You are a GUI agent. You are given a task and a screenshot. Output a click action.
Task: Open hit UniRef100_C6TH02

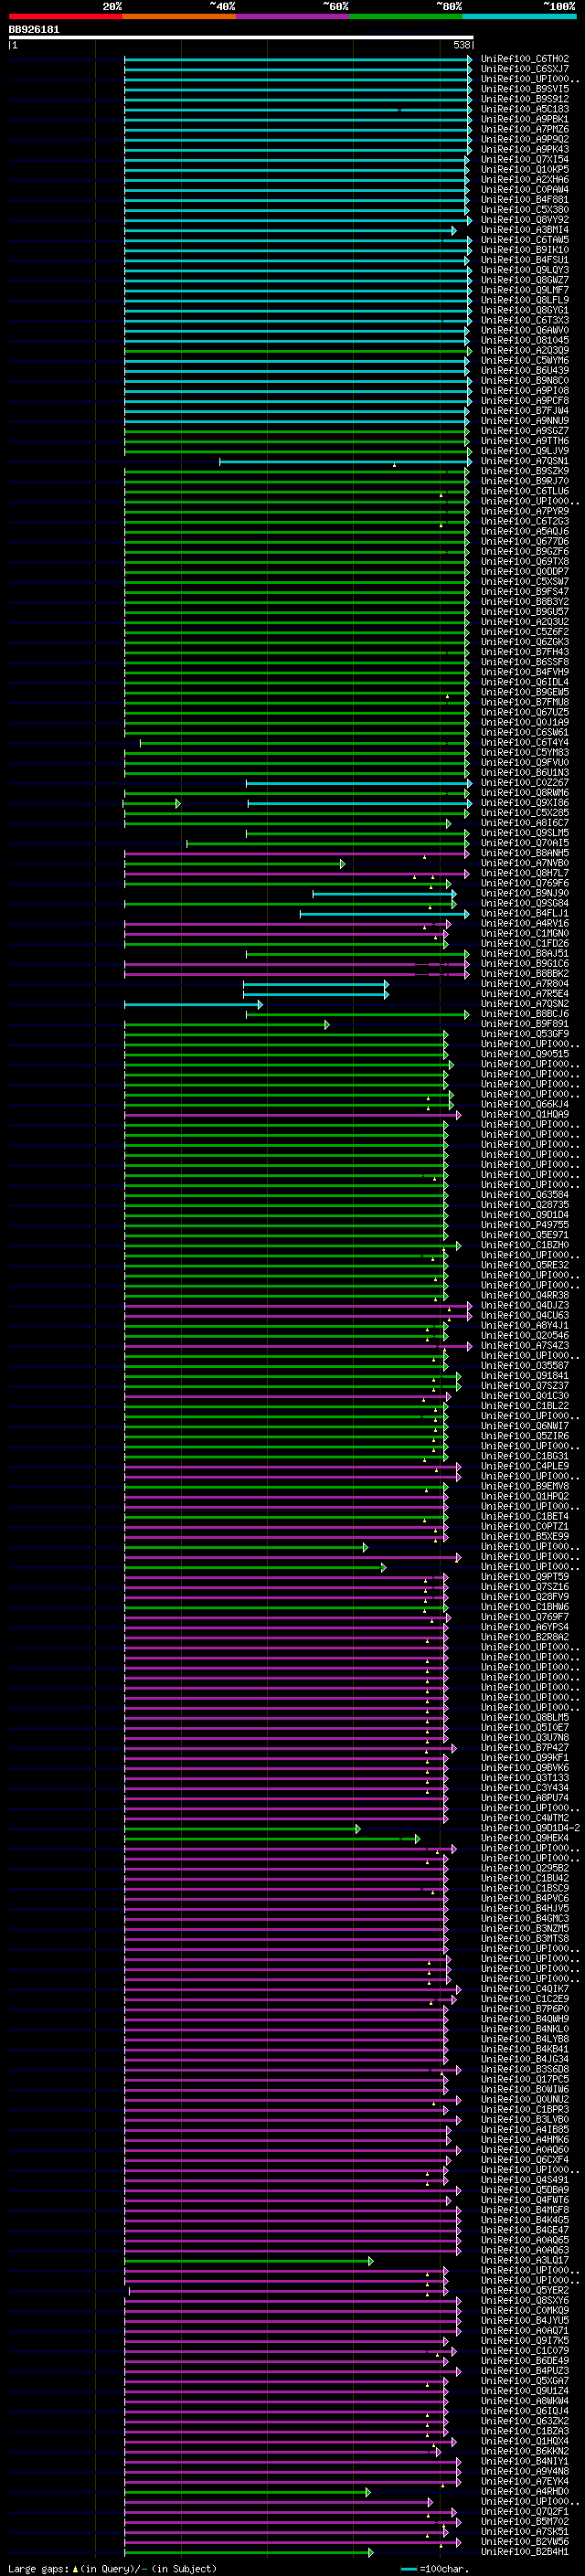click(x=525, y=59)
